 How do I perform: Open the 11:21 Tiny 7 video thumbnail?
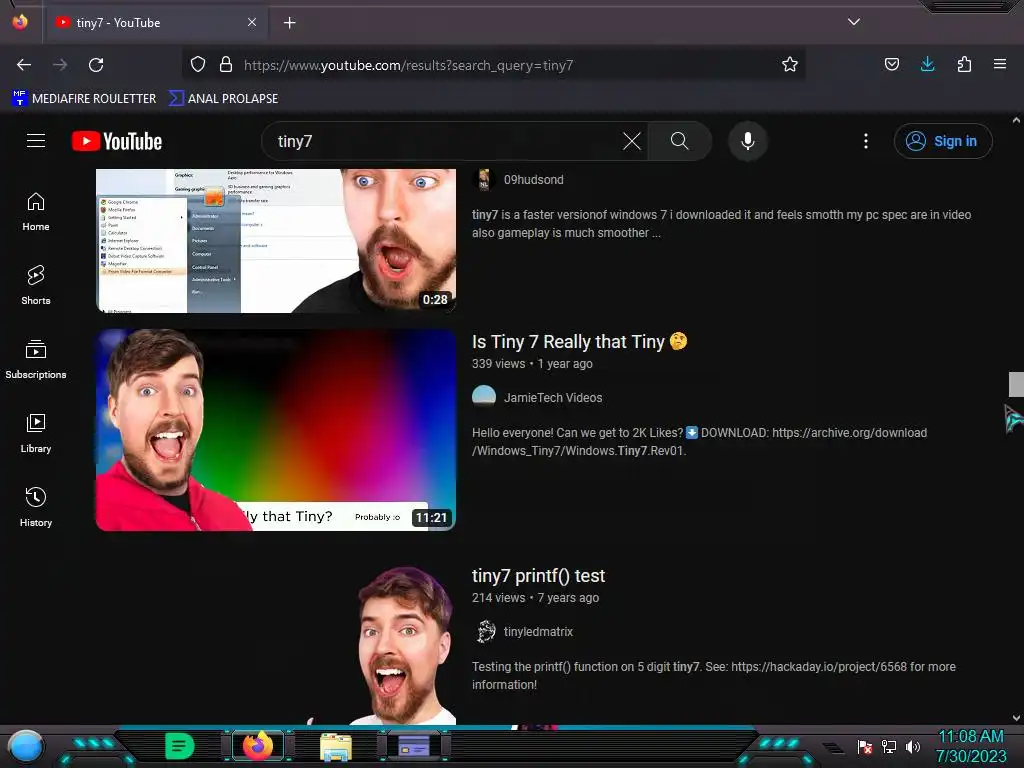(276, 430)
